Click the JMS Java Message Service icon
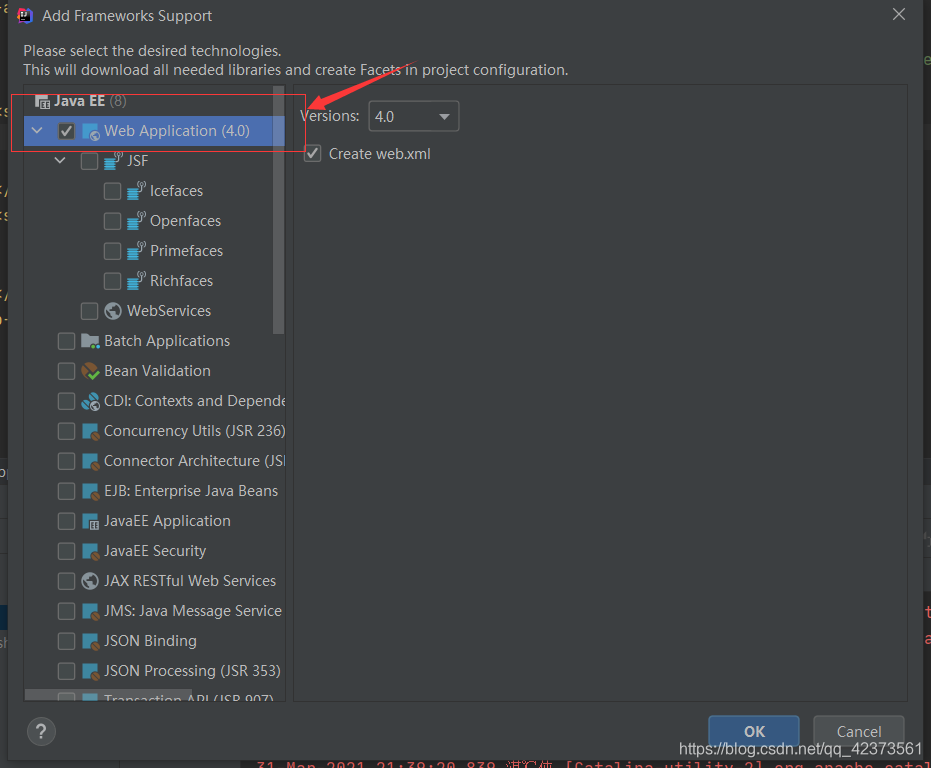 point(90,612)
